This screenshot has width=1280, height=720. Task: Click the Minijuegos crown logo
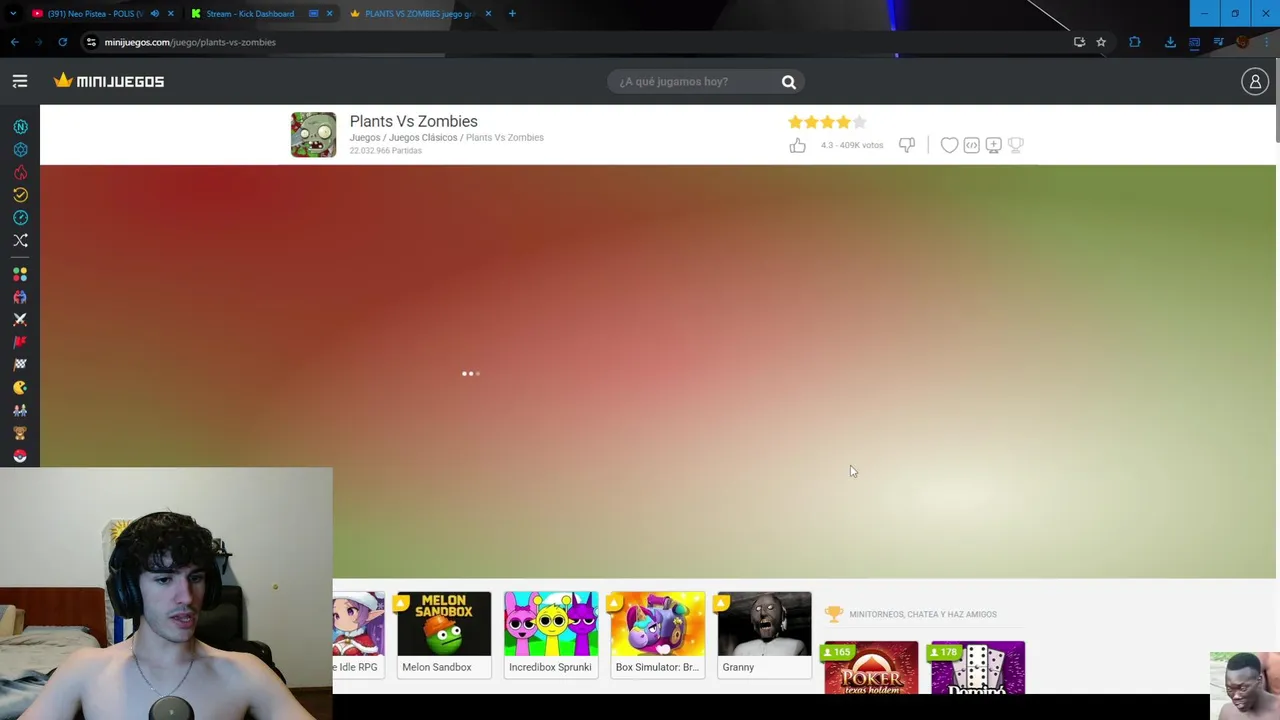point(109,81)
